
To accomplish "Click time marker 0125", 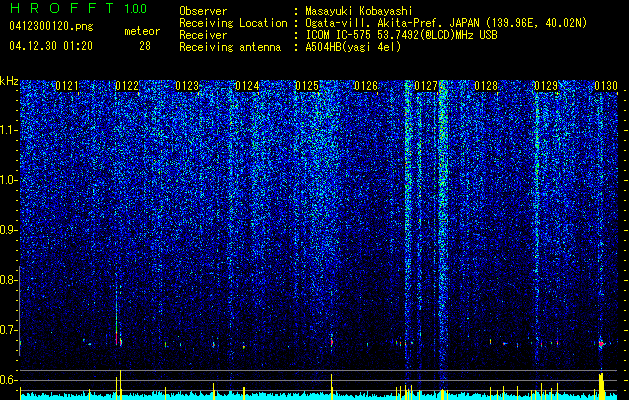I will pyautogui.click(x=306, y=85).
